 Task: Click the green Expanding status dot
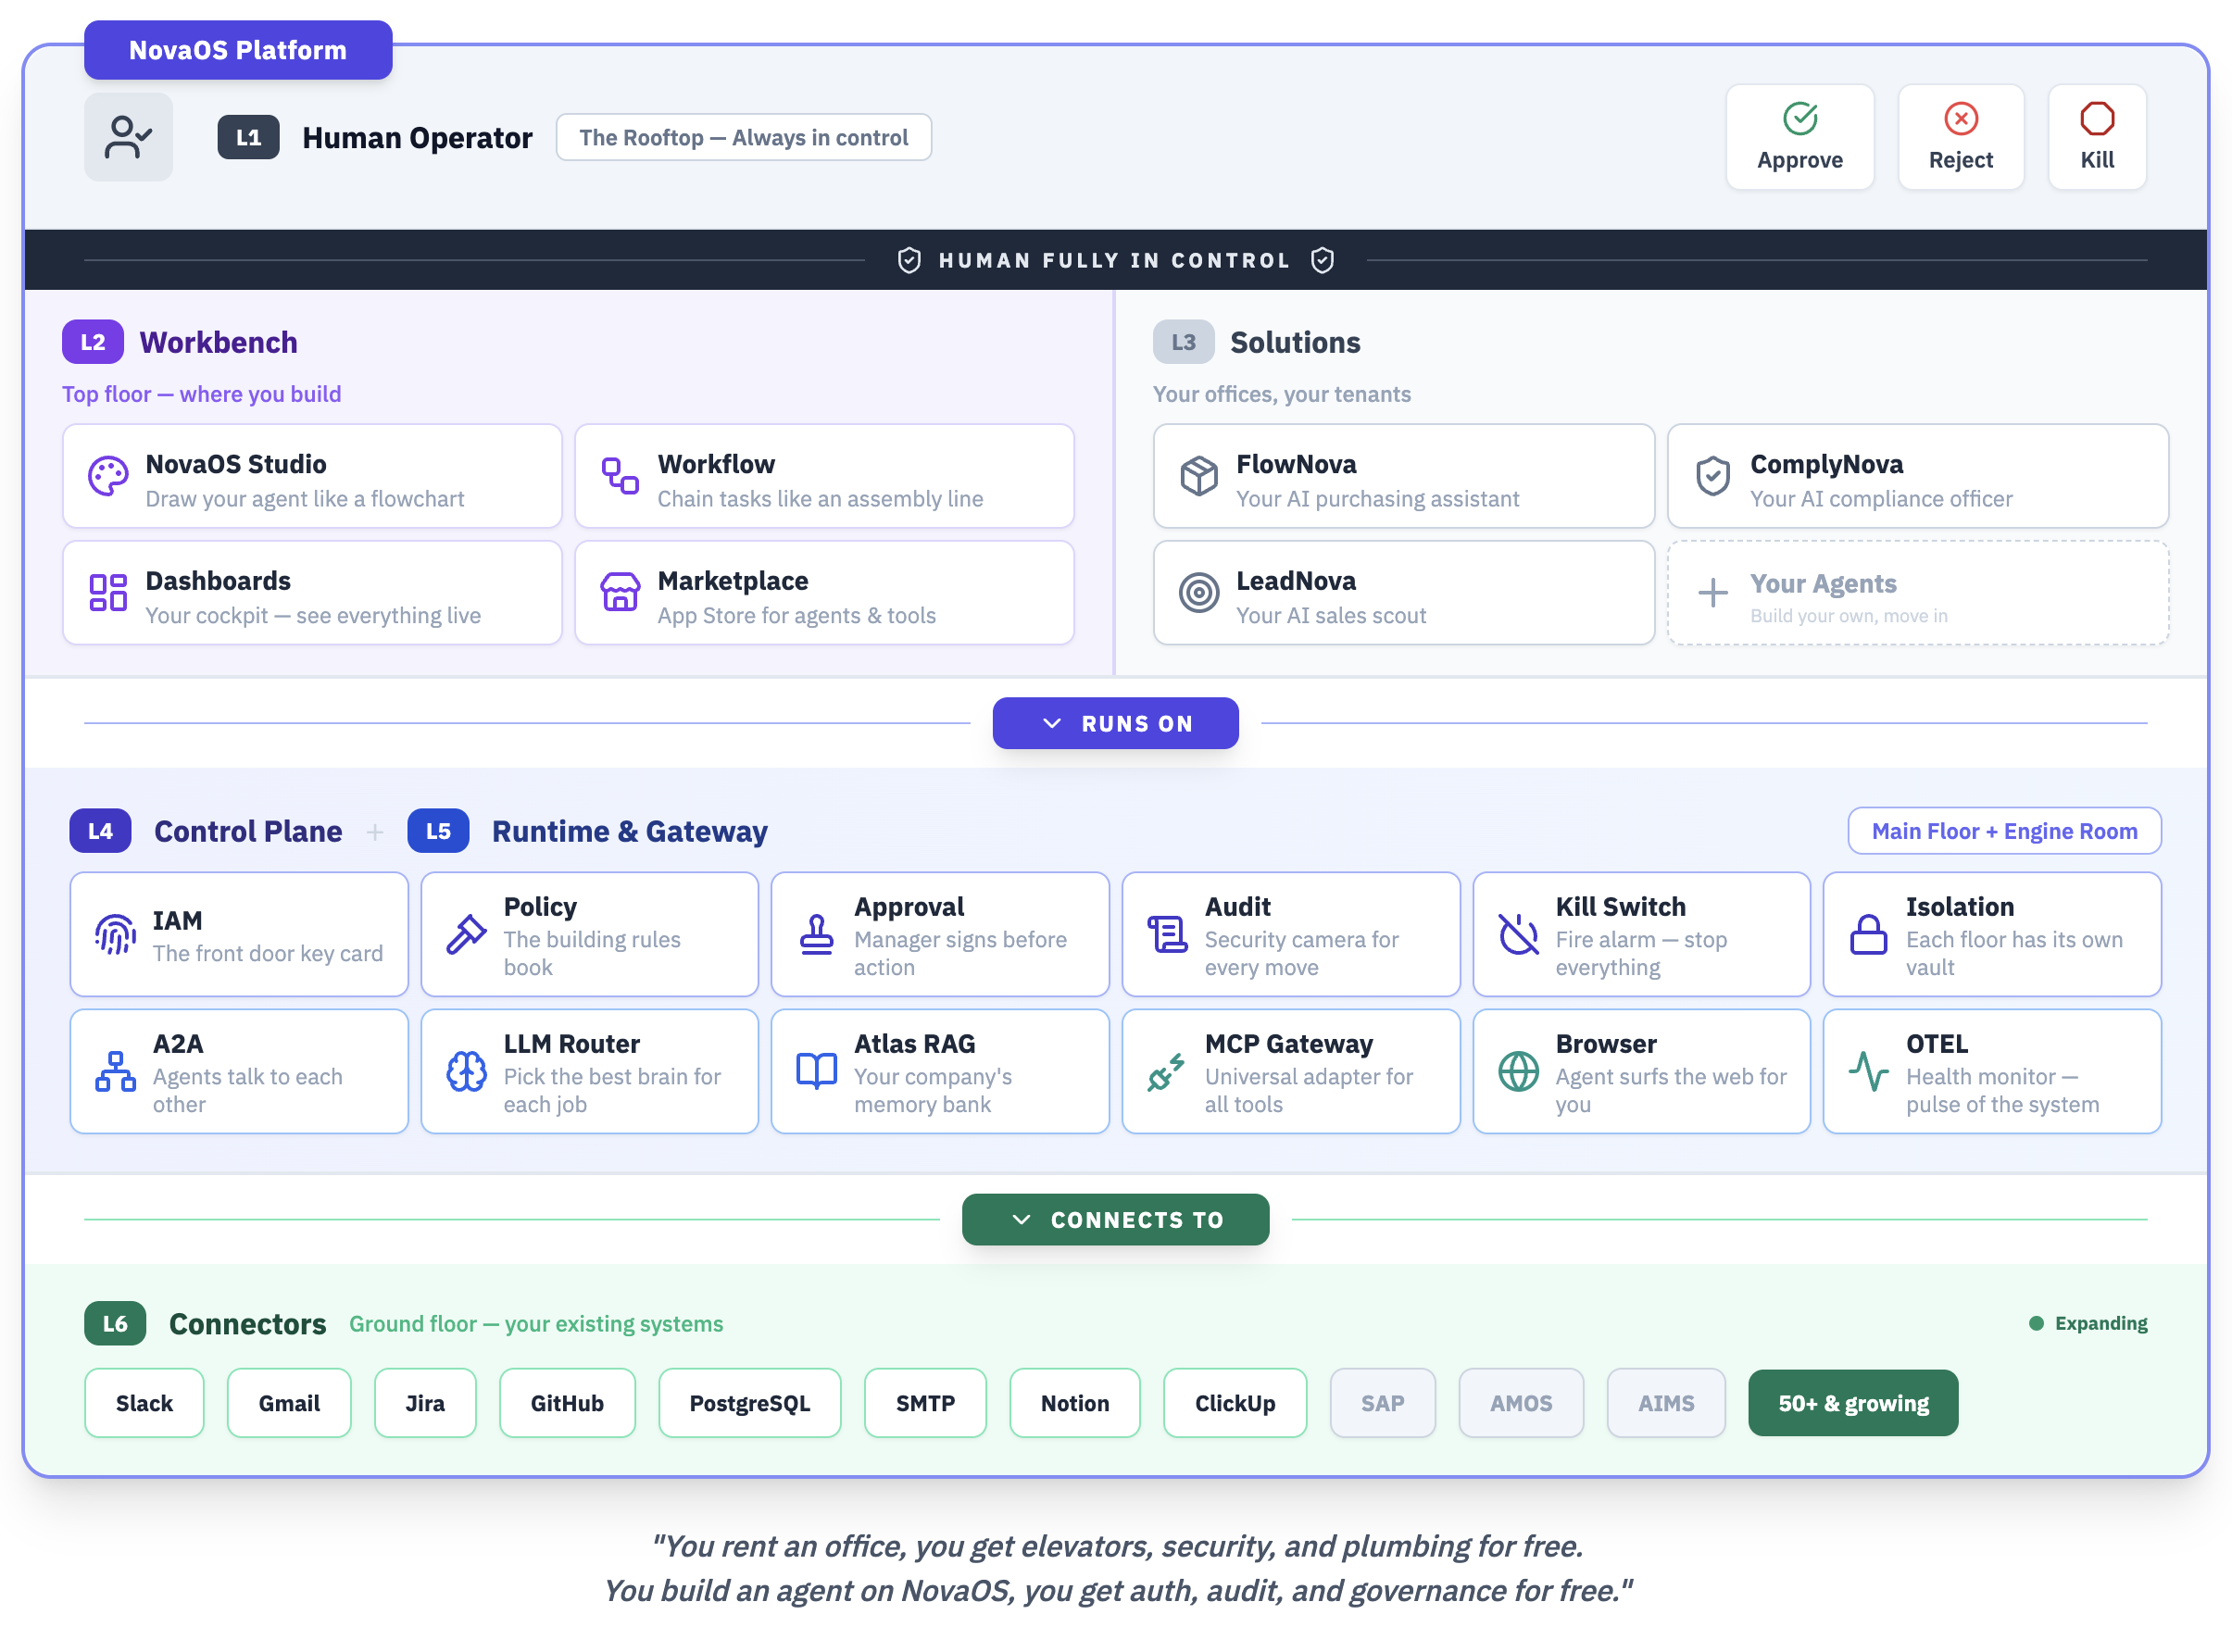[2035, 1323]
